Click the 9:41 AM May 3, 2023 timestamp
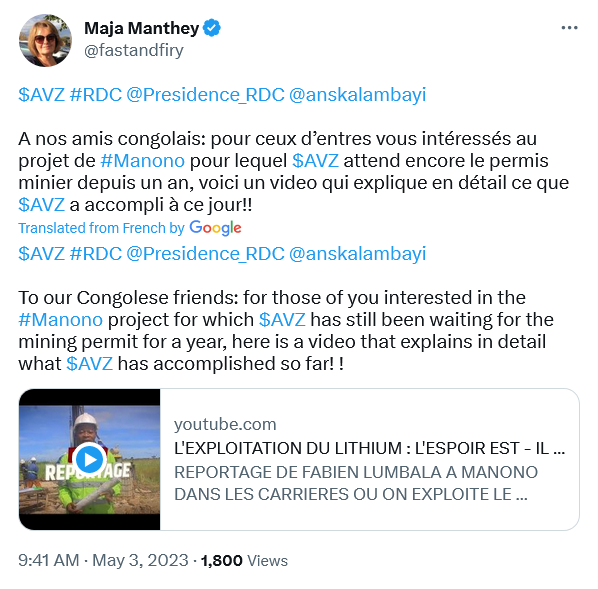598x589 pixels. (103, 560)
